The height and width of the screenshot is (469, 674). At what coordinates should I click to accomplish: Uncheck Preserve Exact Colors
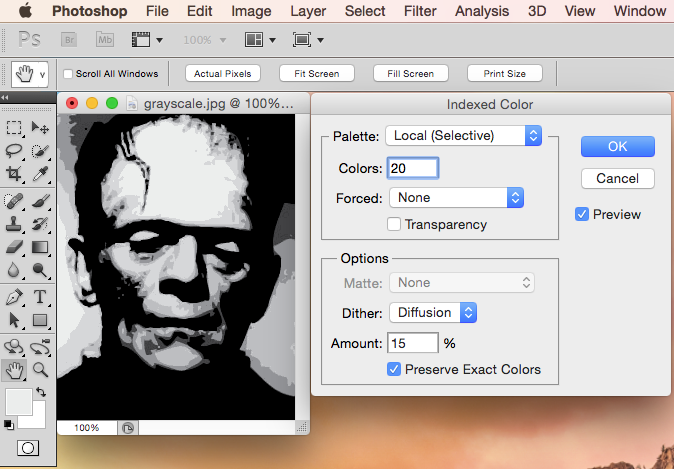click(x=394, y=369)
